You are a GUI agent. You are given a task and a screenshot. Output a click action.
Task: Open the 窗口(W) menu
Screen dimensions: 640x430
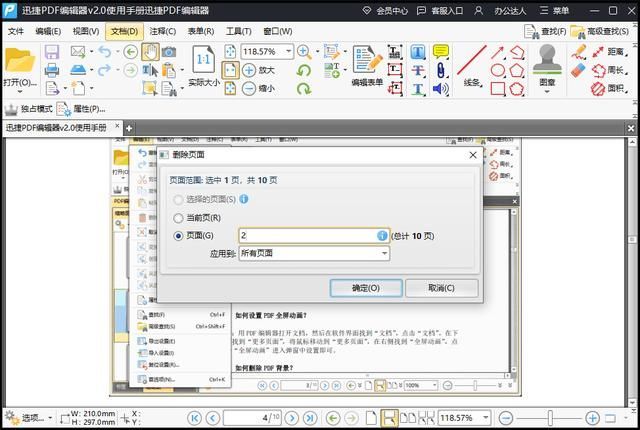tap(278, 31)
